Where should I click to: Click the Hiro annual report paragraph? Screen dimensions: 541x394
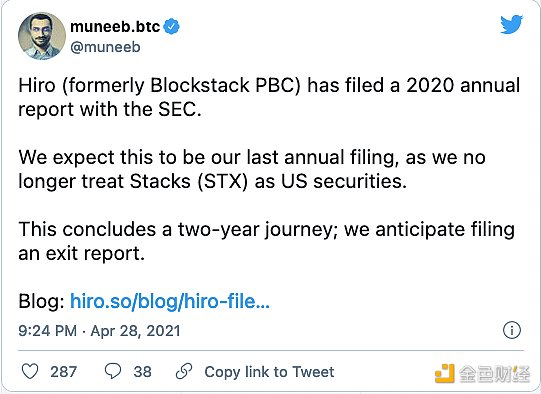click(269, 97)
